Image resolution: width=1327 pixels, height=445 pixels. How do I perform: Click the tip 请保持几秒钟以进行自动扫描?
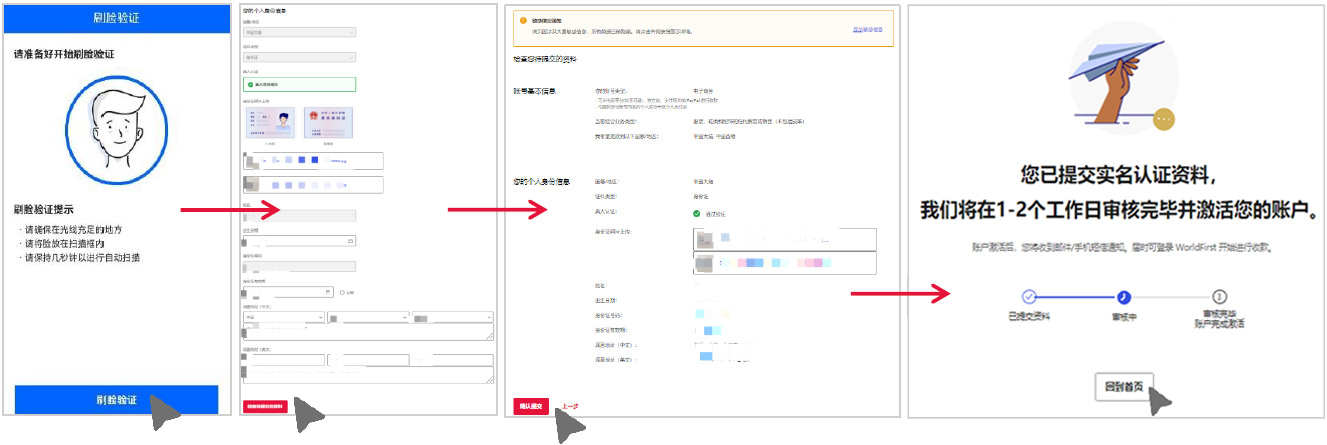[81, 257]
